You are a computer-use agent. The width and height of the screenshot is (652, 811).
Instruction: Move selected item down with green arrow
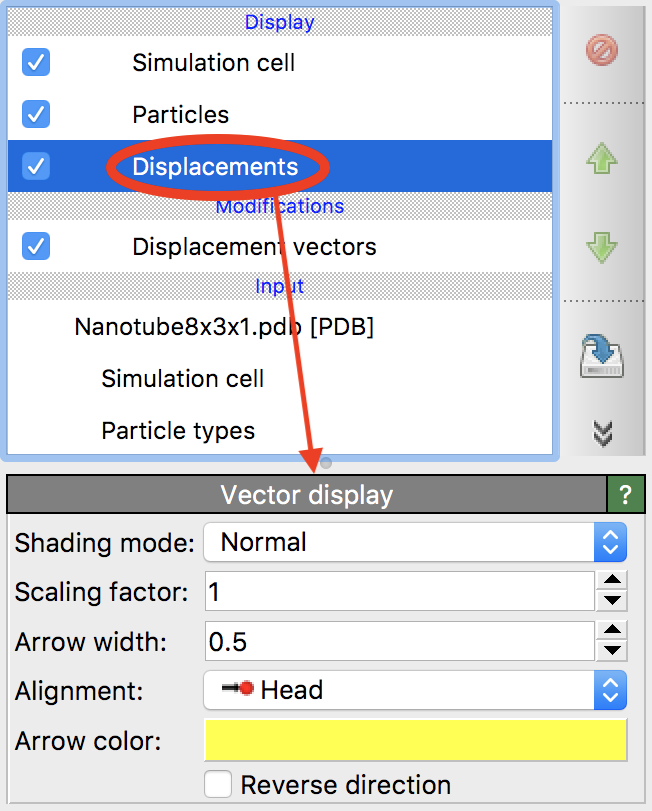(x=602, y=246)
